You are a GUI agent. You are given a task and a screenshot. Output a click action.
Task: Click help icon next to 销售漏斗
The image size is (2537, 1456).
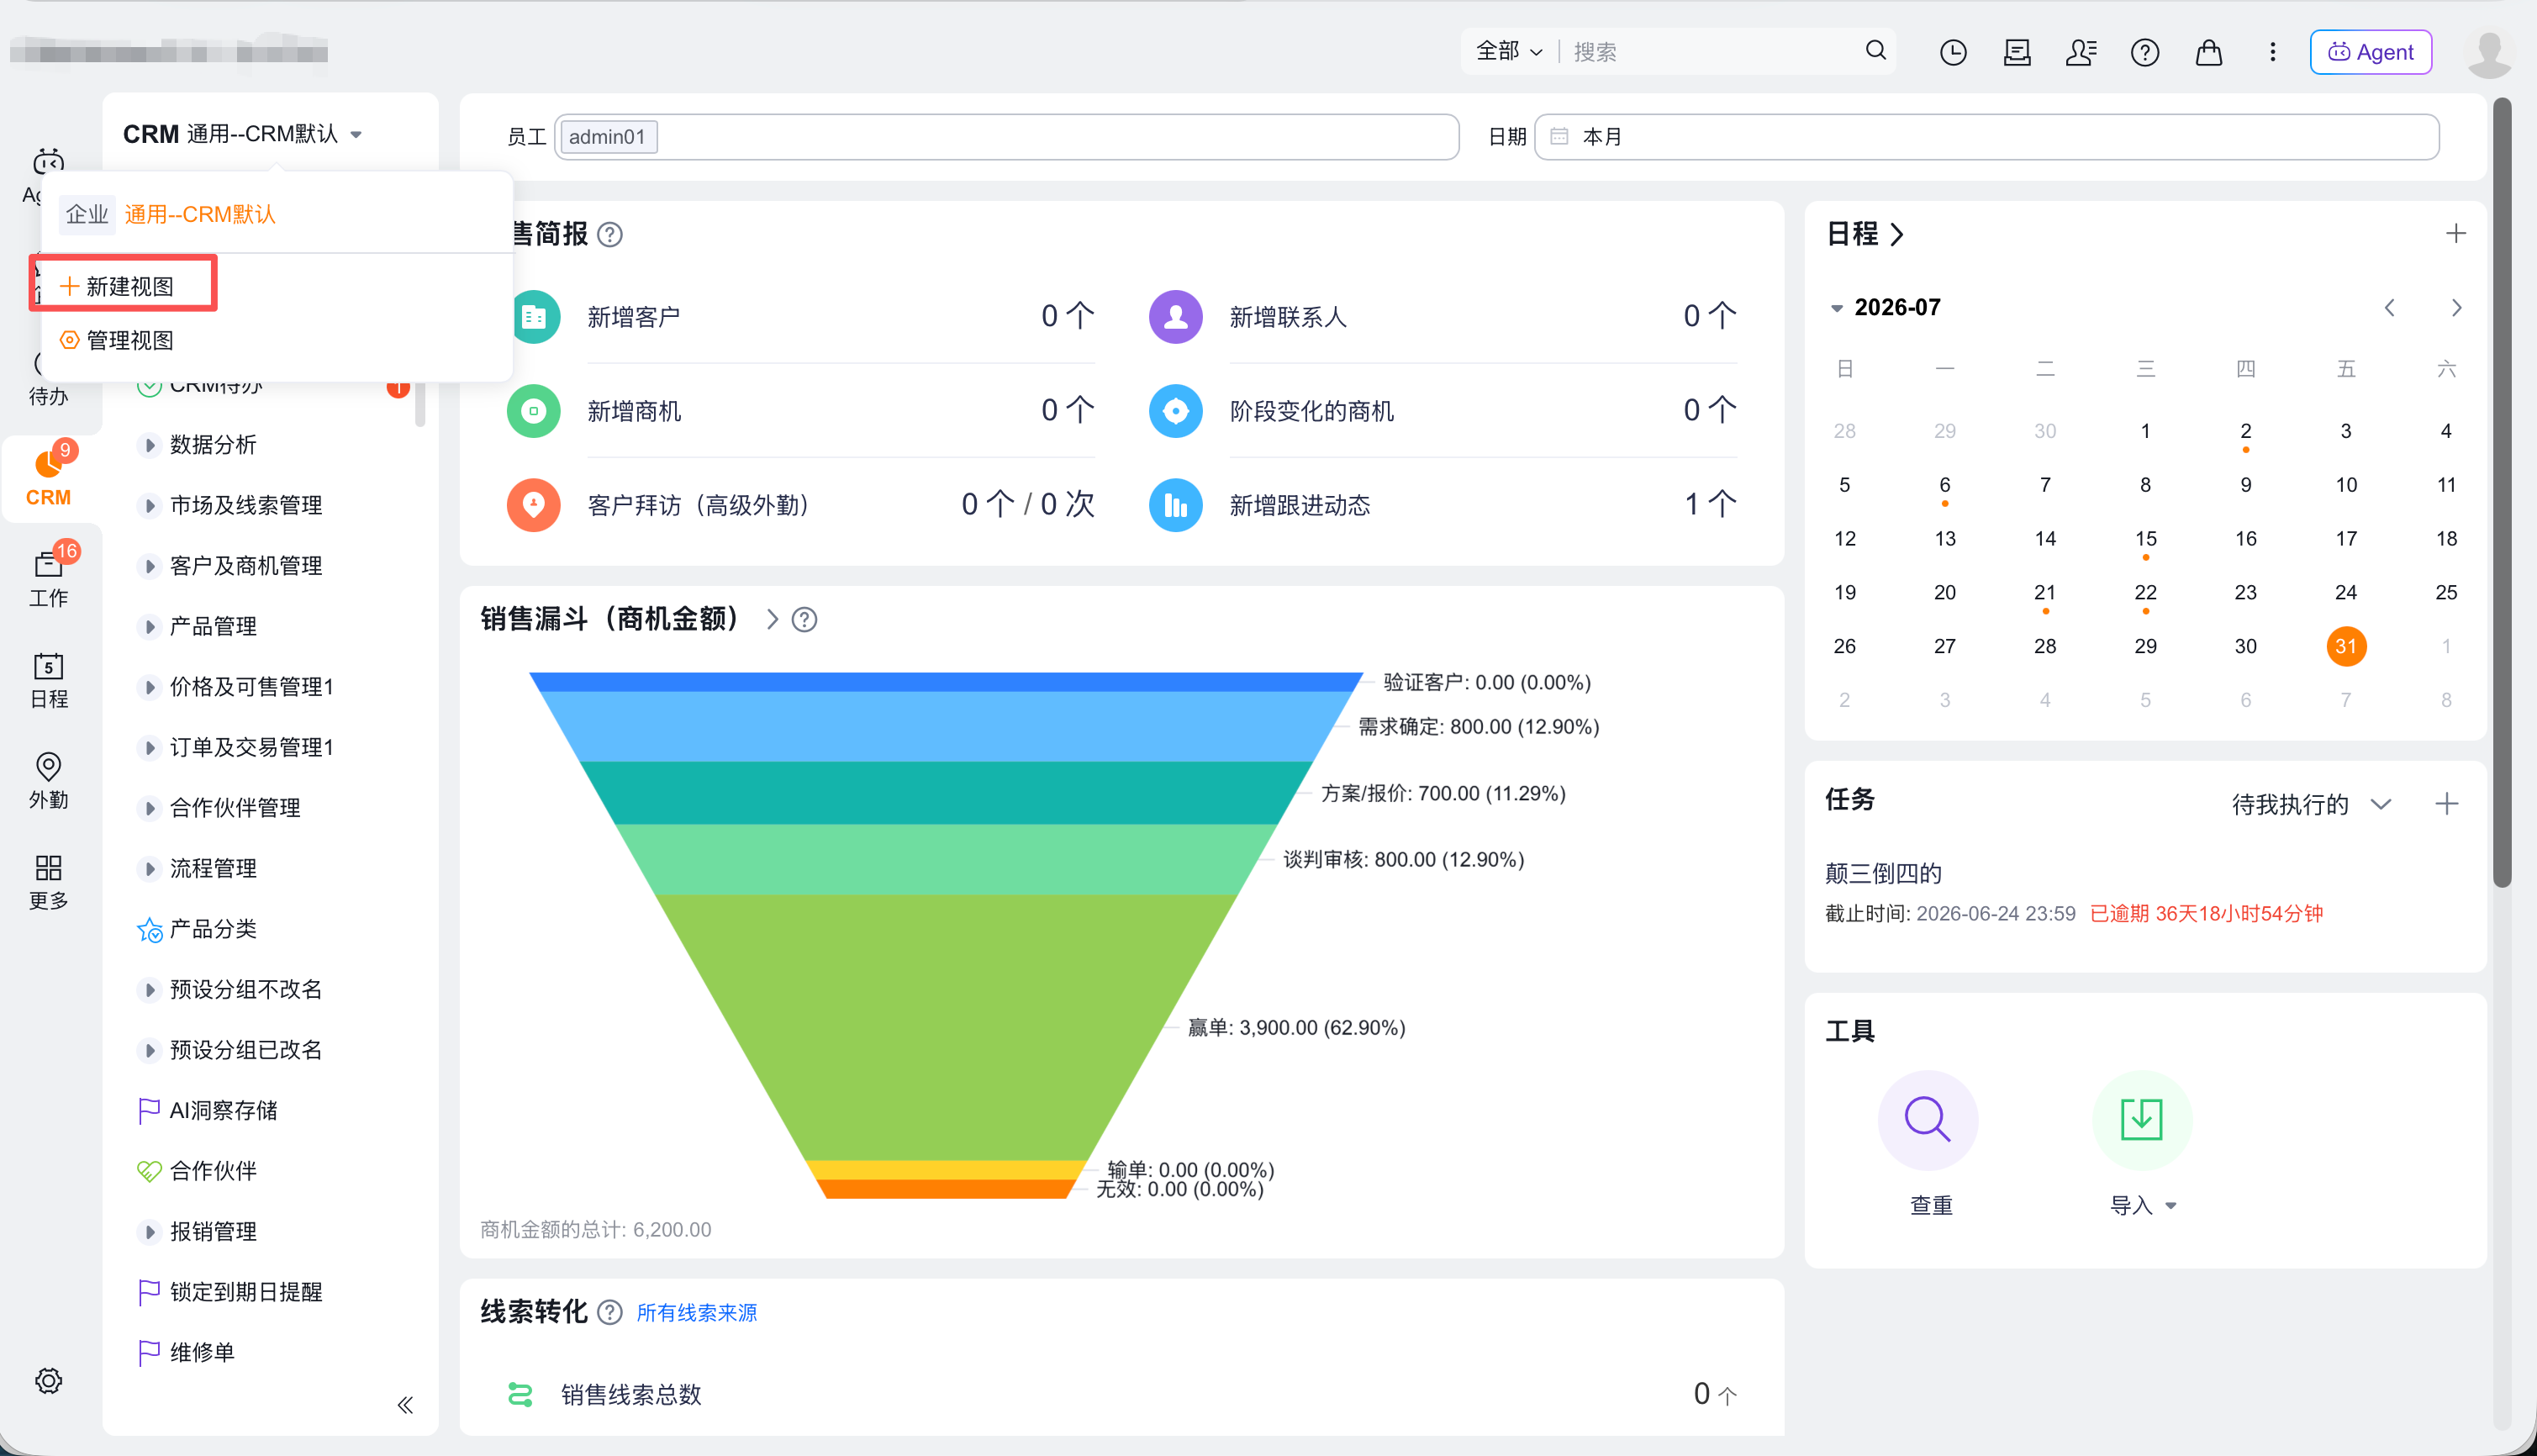pos(804,620)
